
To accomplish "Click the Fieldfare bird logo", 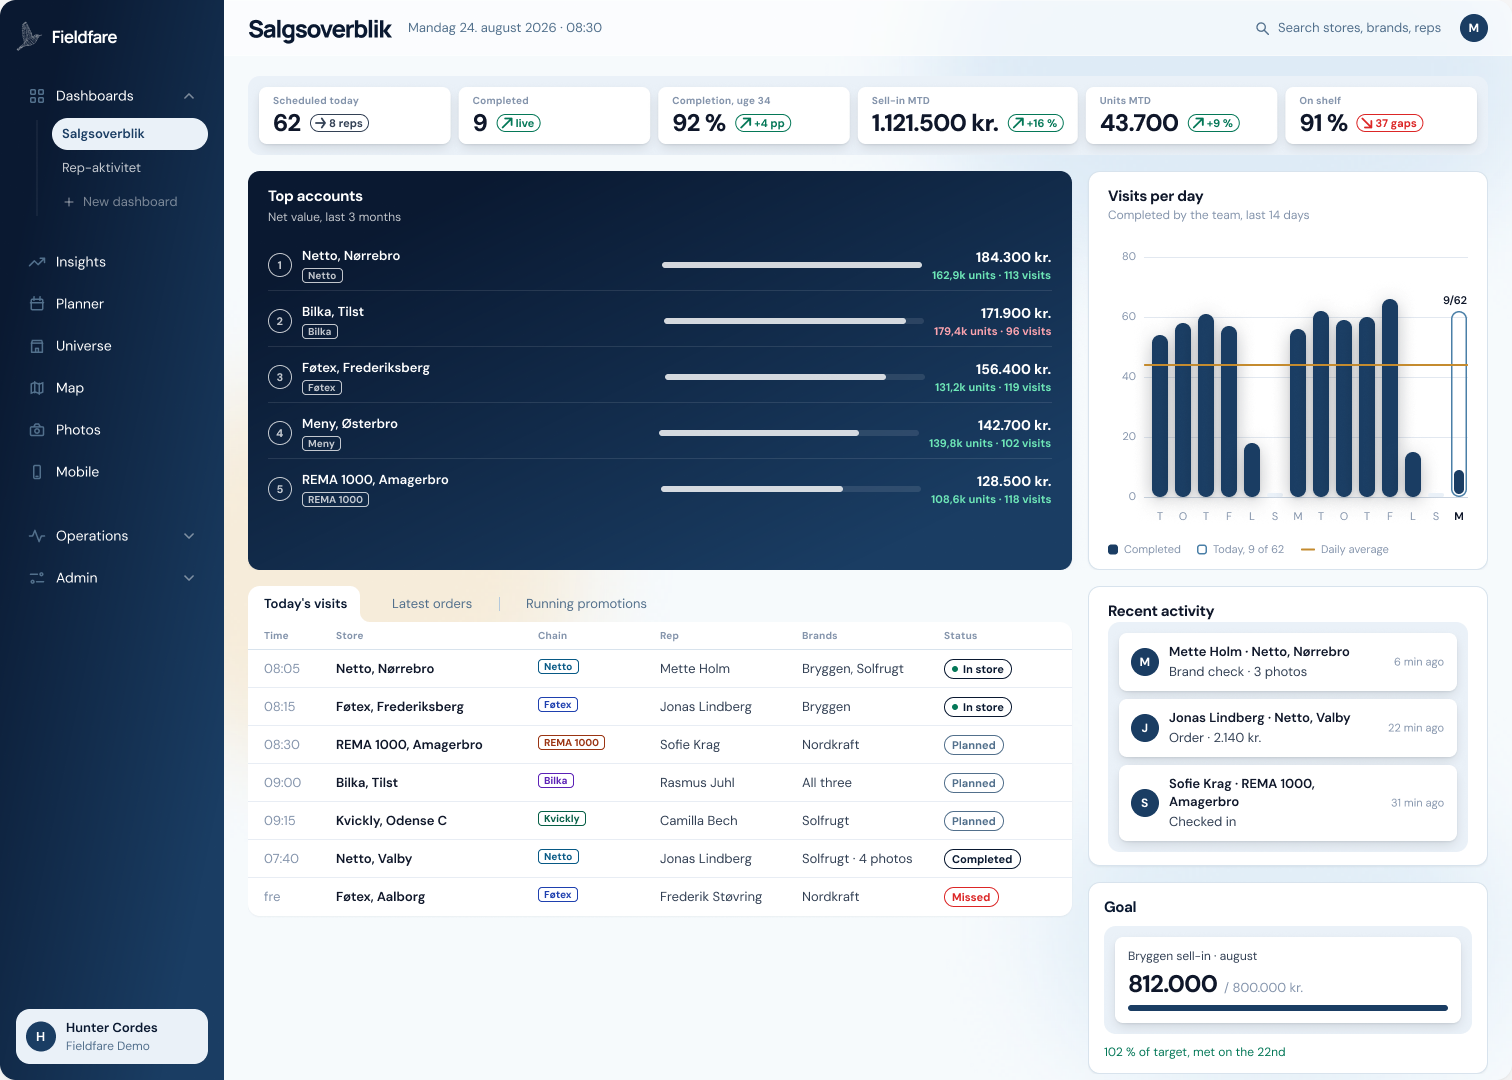I will (x=29, y=36).
